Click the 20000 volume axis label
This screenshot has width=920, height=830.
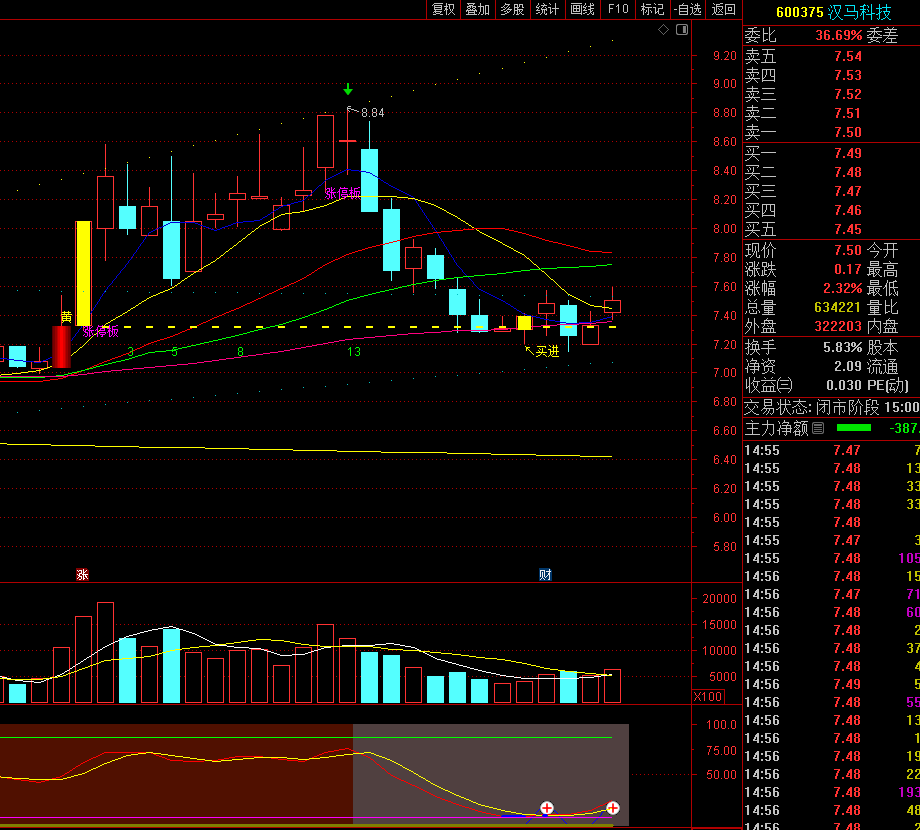click(x=719, y=599)
